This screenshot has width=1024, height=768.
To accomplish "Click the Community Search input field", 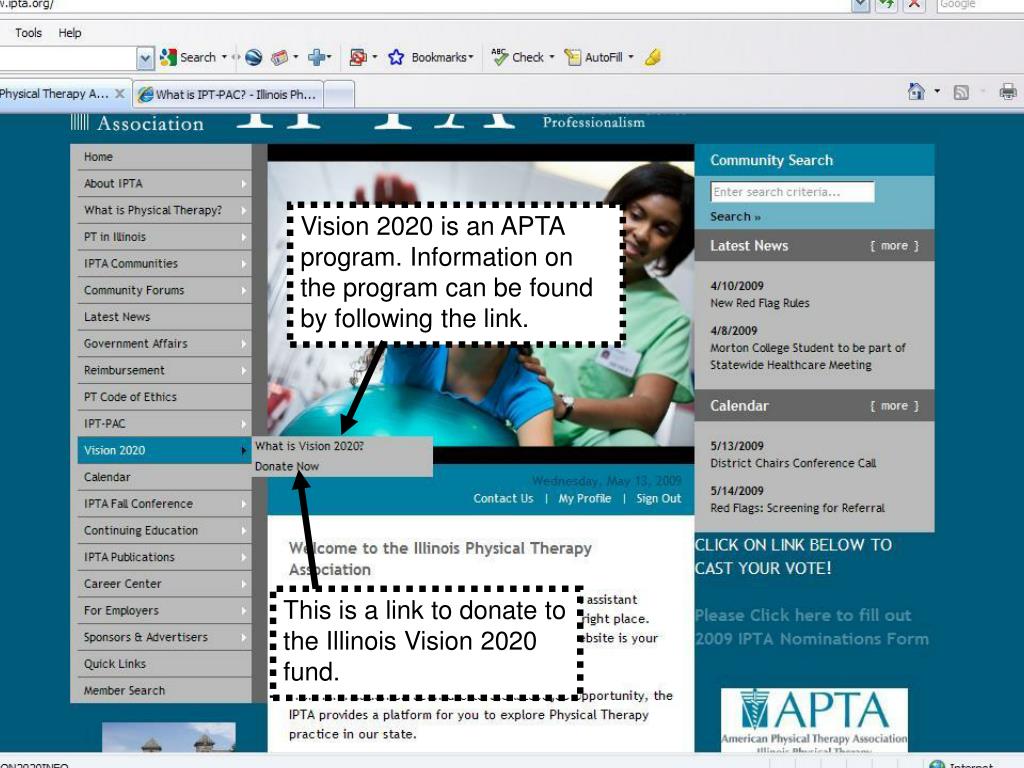I will pos(792,192).
